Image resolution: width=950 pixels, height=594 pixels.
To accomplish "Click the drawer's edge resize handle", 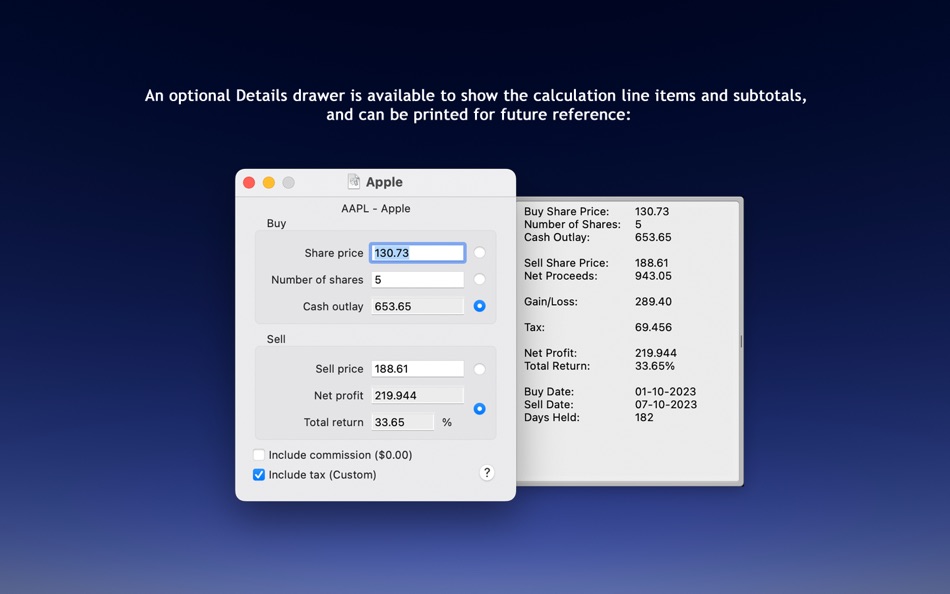I will click(741, 342).
